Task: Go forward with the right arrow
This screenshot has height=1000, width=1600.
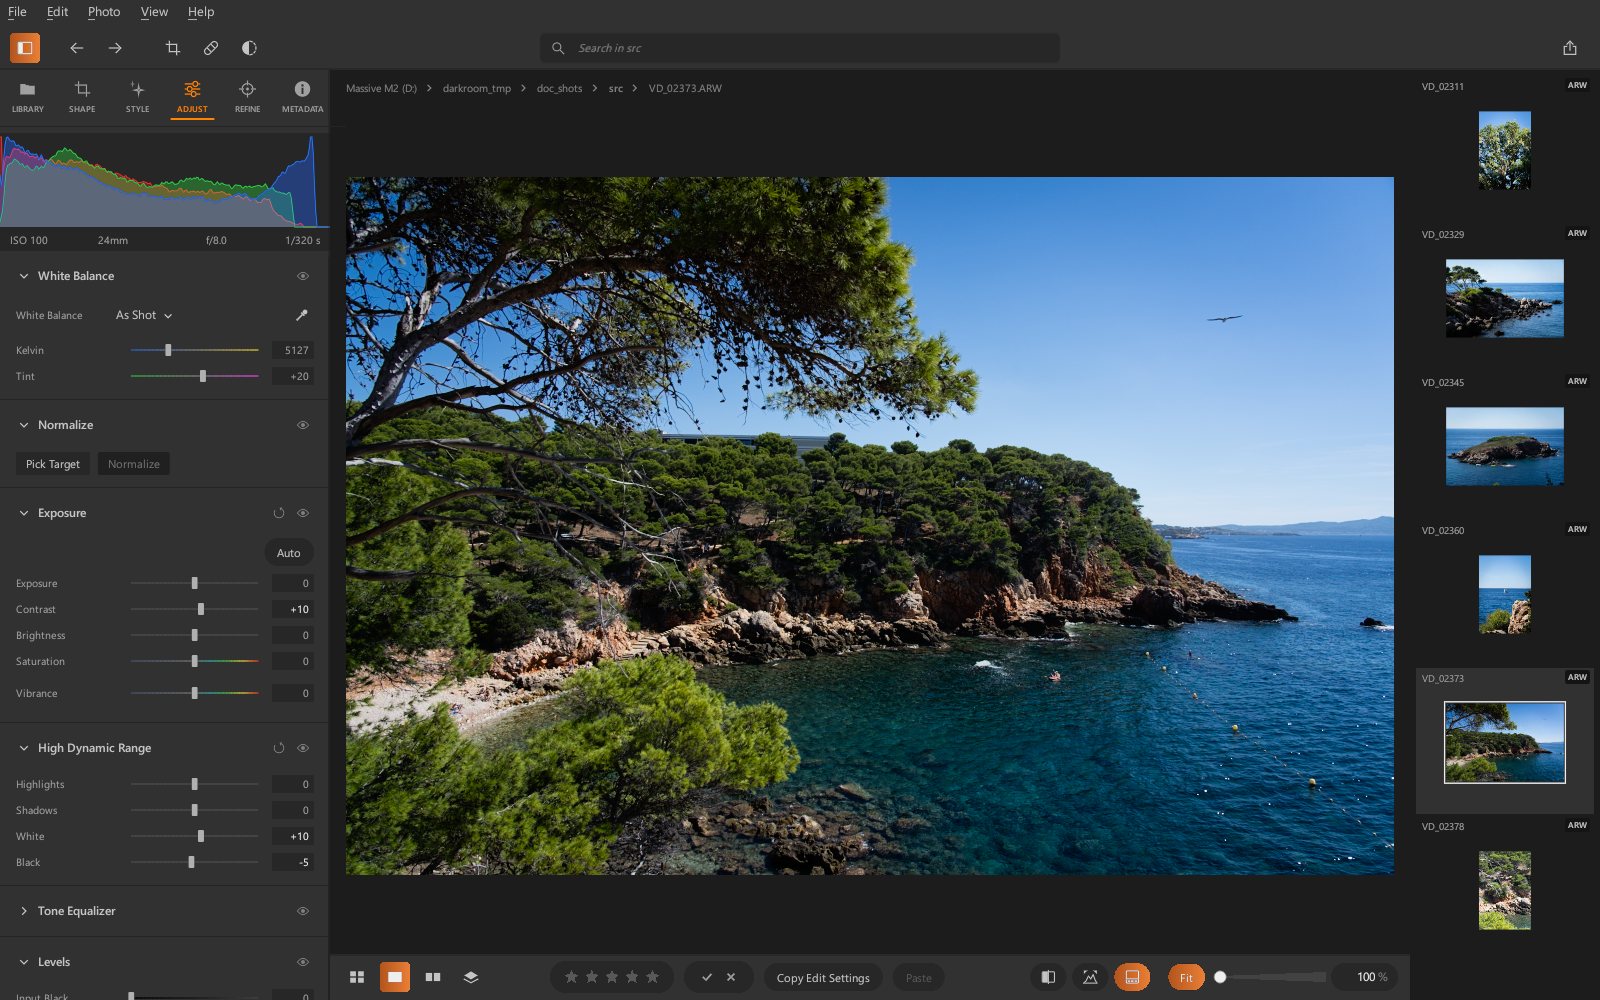Action: [115, 48]
